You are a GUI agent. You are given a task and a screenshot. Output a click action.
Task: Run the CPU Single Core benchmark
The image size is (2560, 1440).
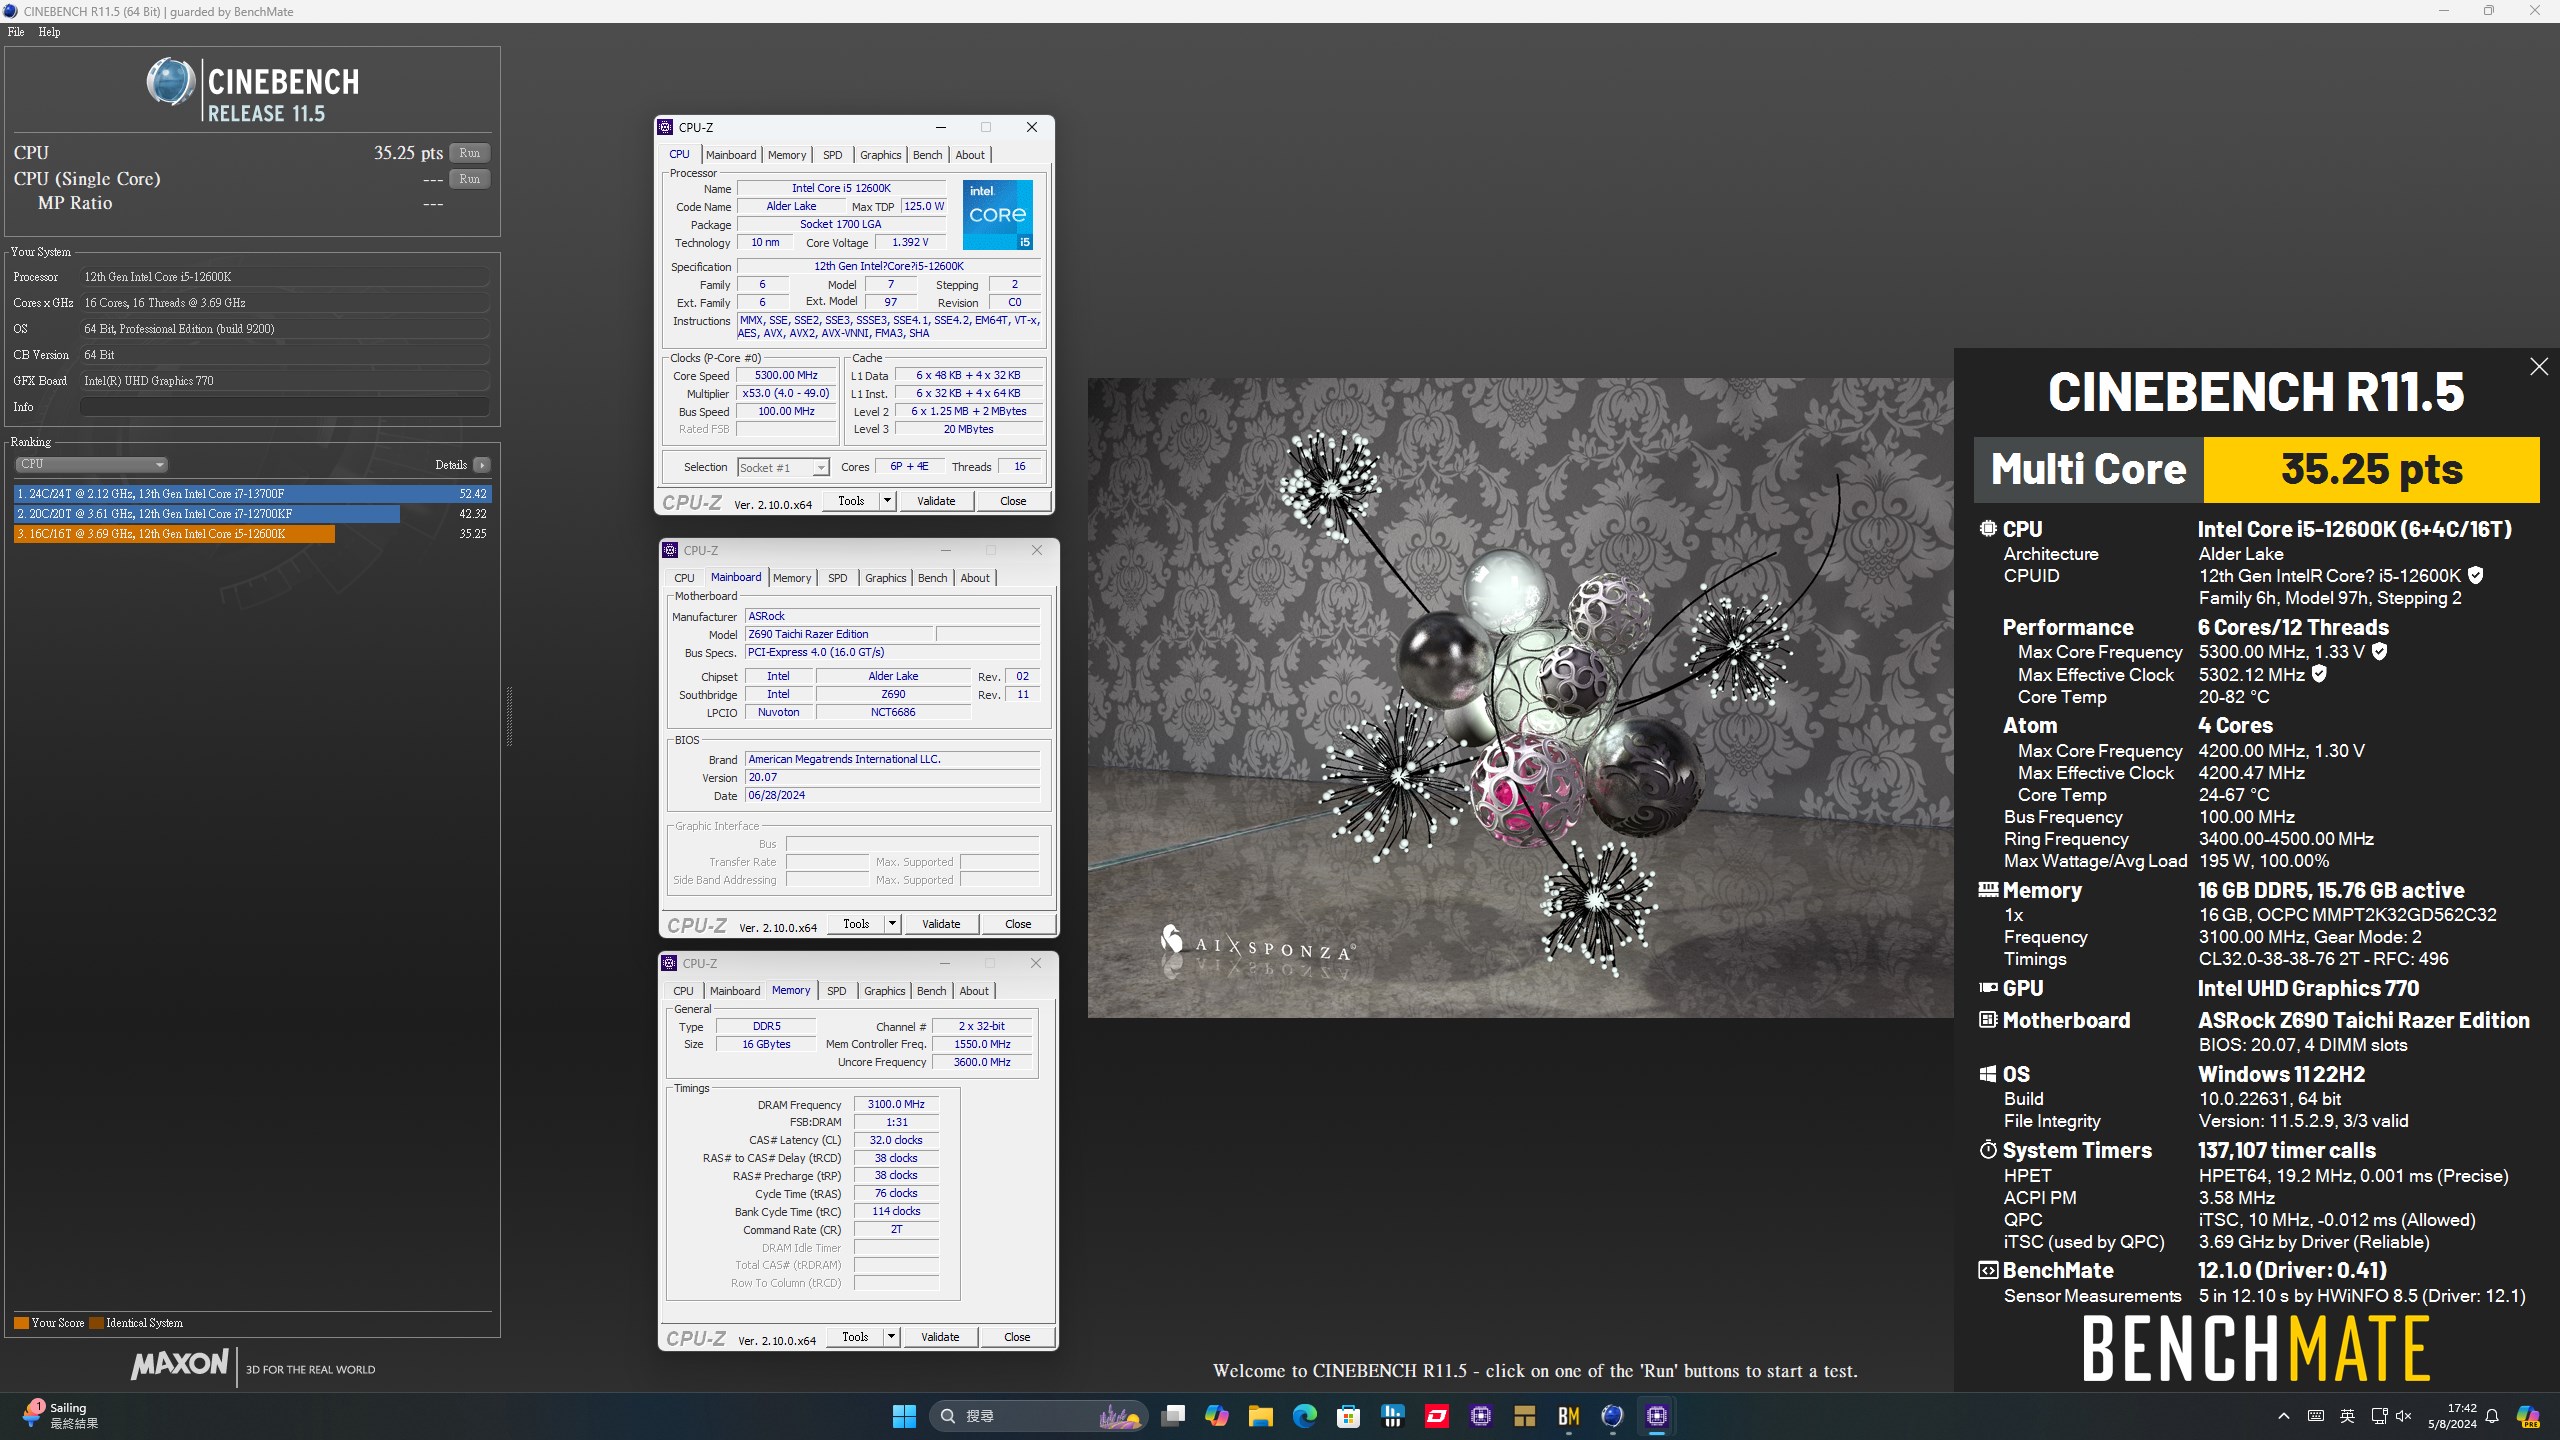tap(469, 179)
